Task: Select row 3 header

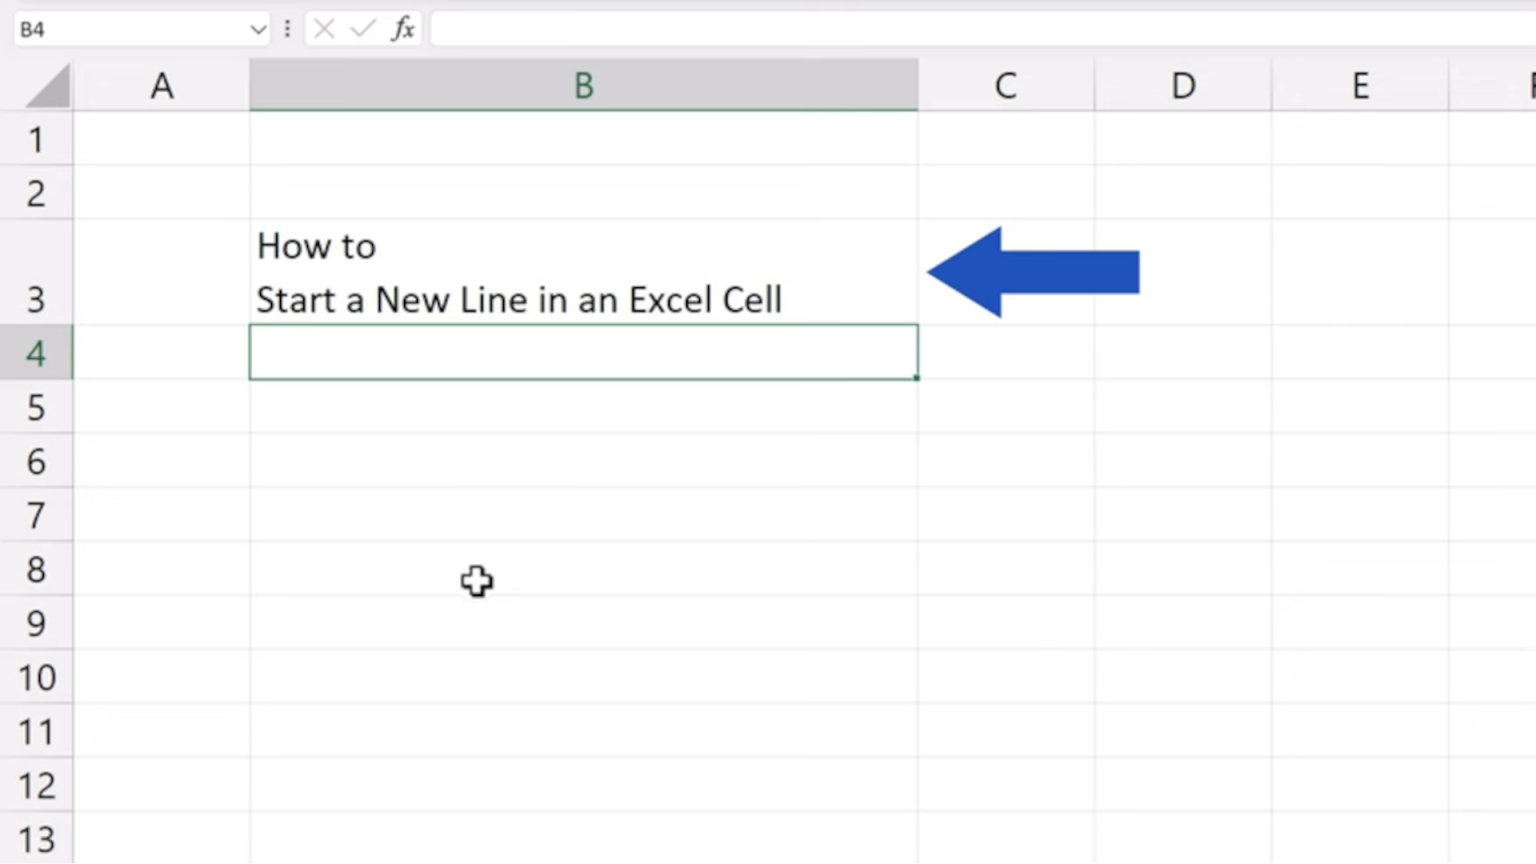Action: [36, 299]
